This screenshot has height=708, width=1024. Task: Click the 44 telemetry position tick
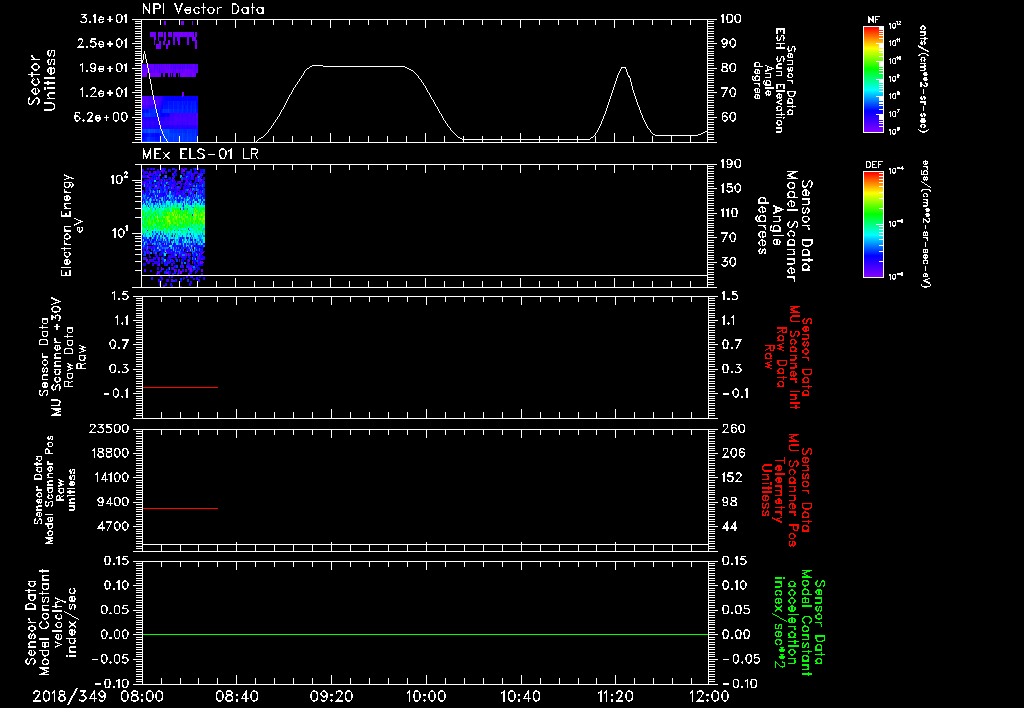[729, 526]
